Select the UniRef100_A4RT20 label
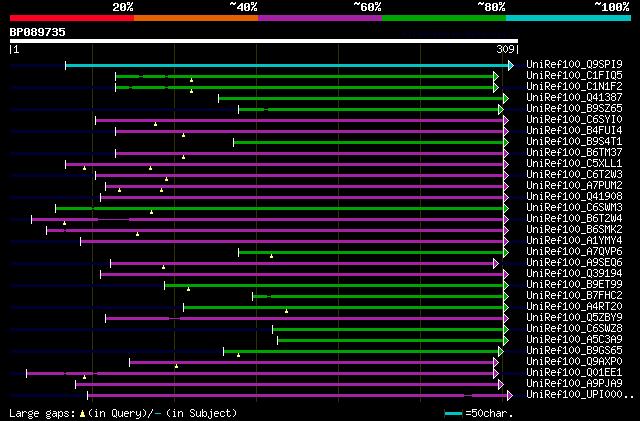Viewport: 640px width, 421px height. (x=574, y=307)
